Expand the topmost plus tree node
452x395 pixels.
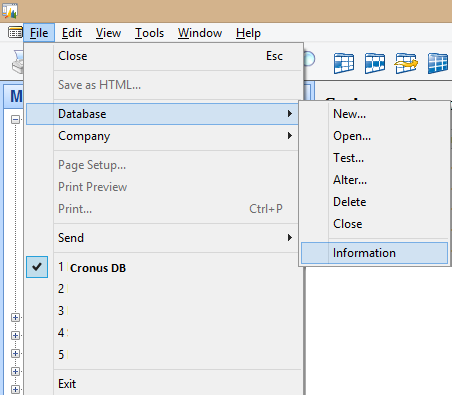click(x=15, y=317)
